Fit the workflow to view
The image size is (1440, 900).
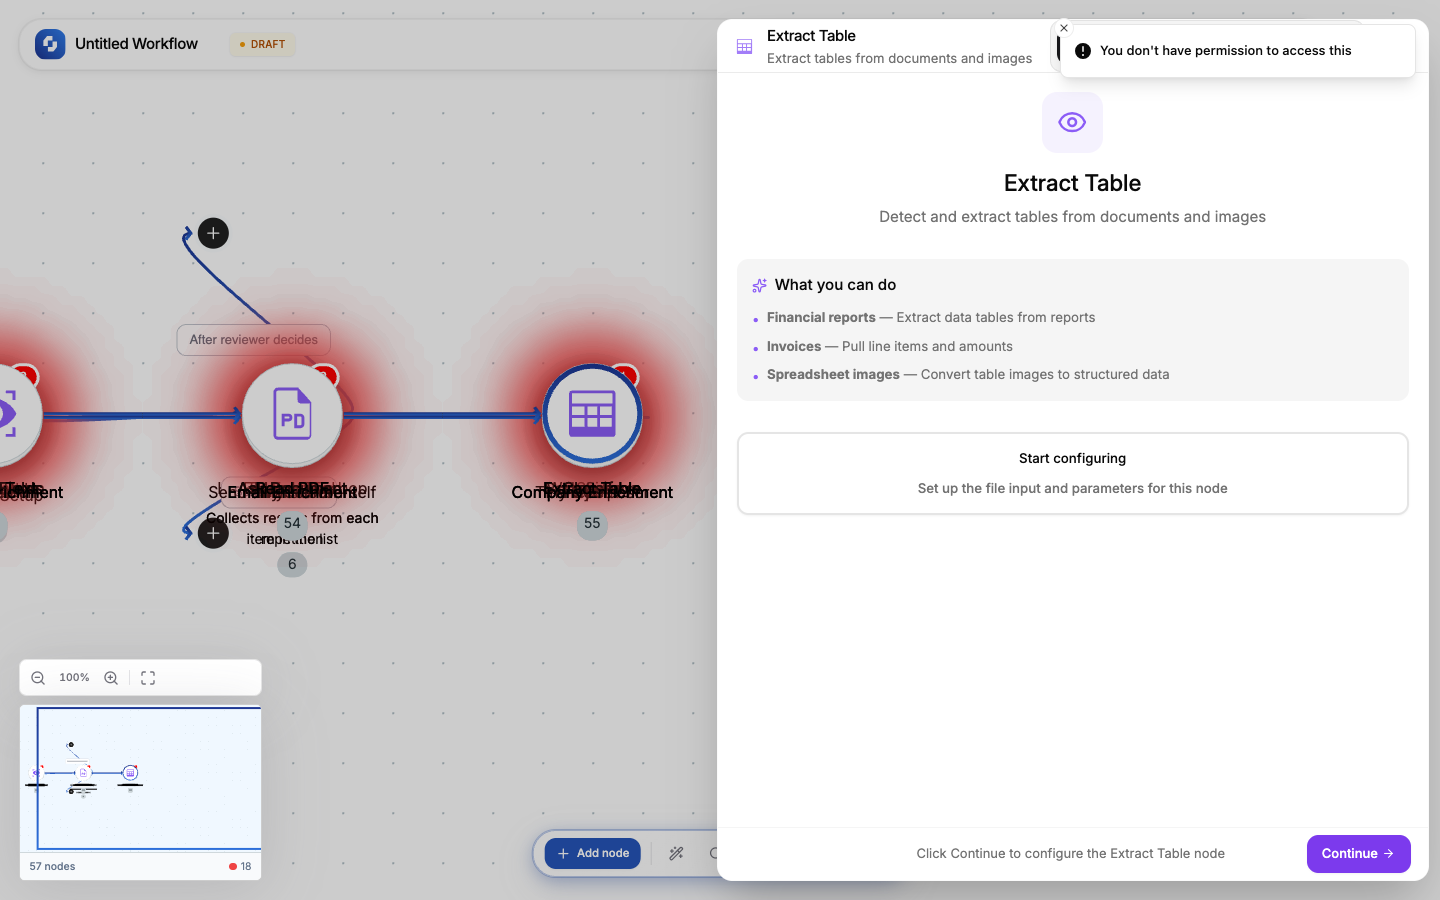coord(148,678)
